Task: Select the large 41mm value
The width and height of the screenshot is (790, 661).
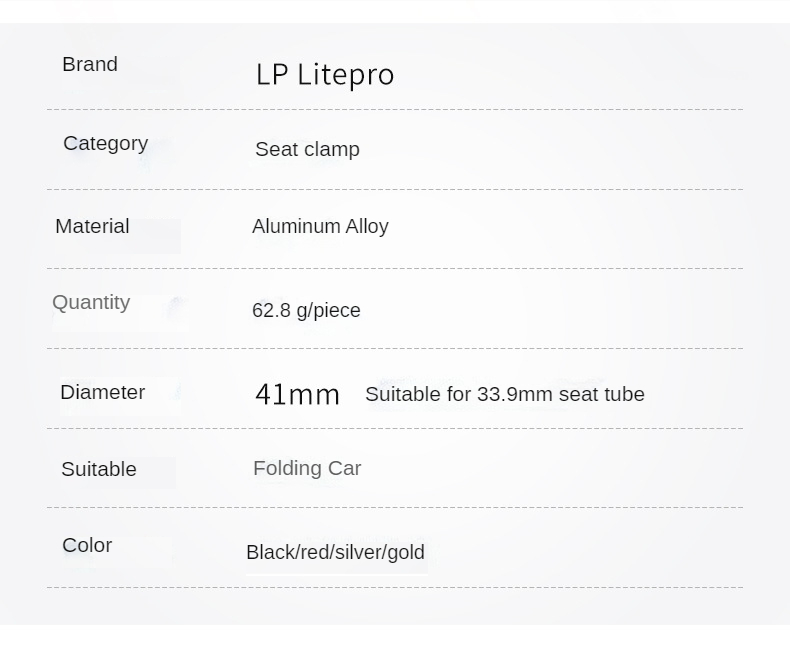Action: point(298,394)
